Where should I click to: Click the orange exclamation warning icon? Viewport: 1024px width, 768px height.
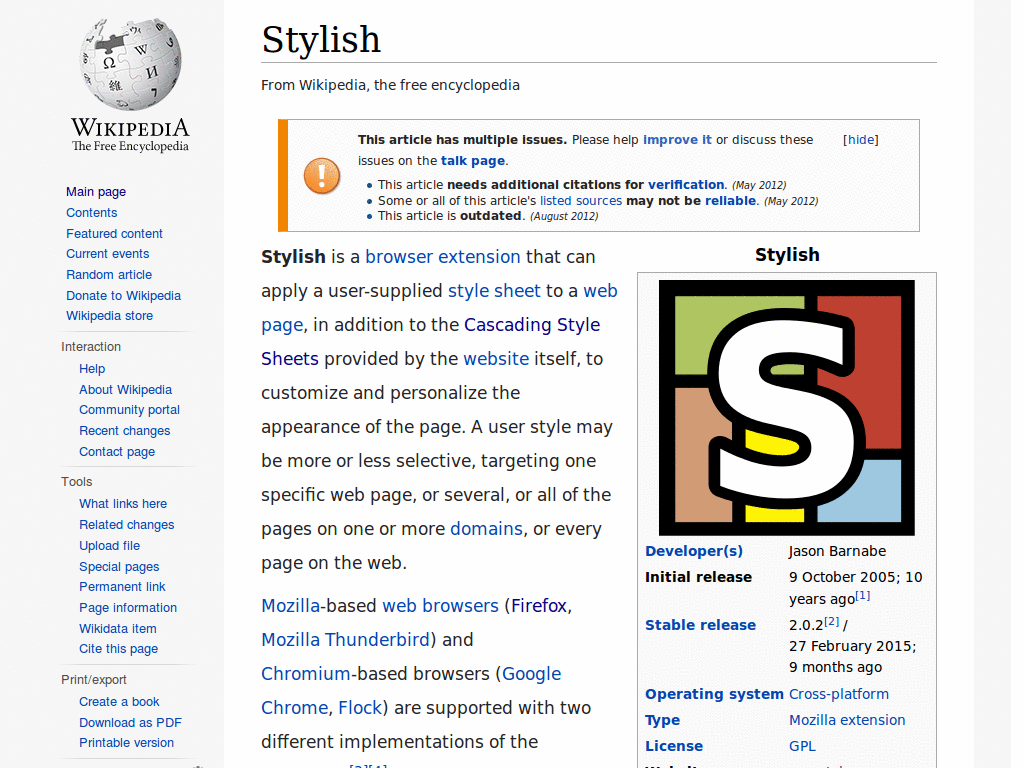tap(322, 176)
